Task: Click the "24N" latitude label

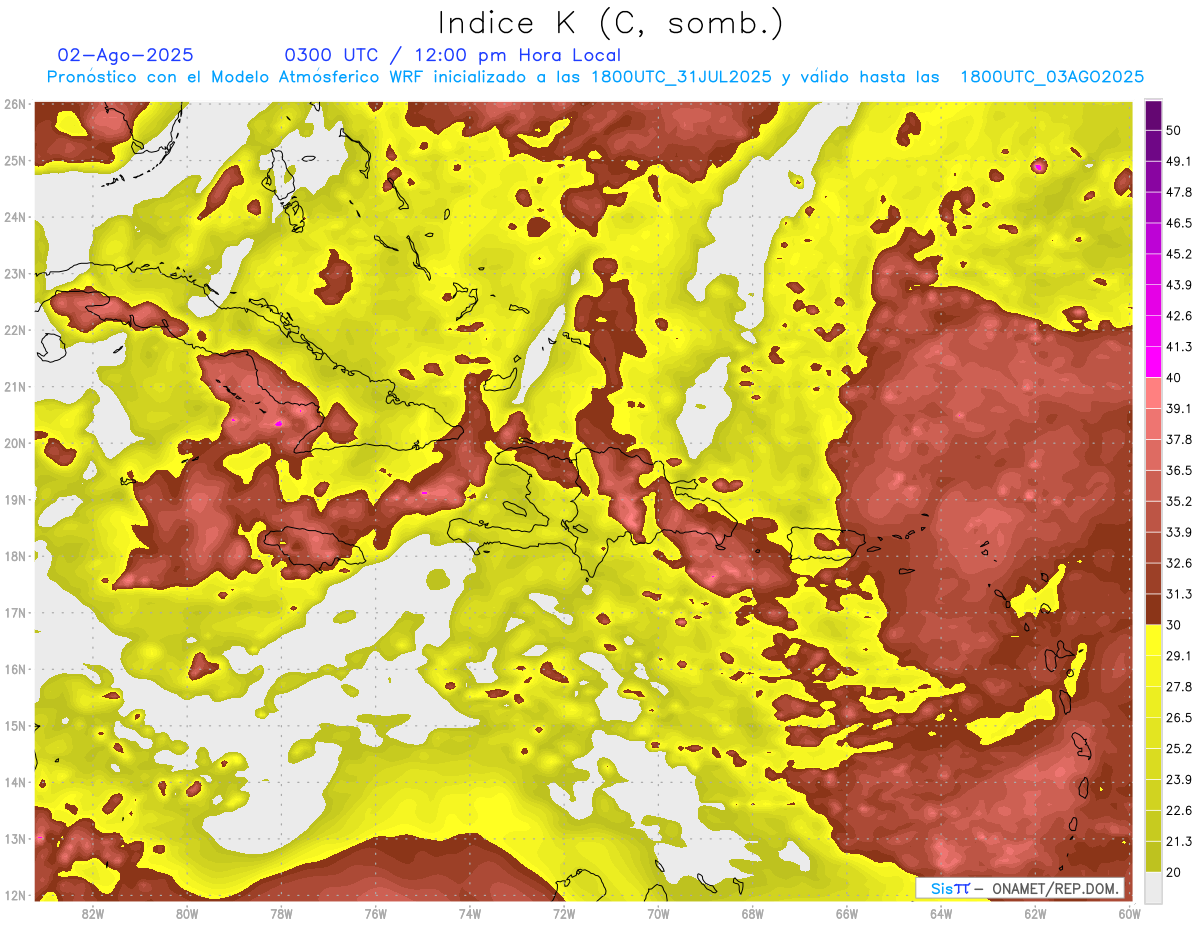Action: 15,217
